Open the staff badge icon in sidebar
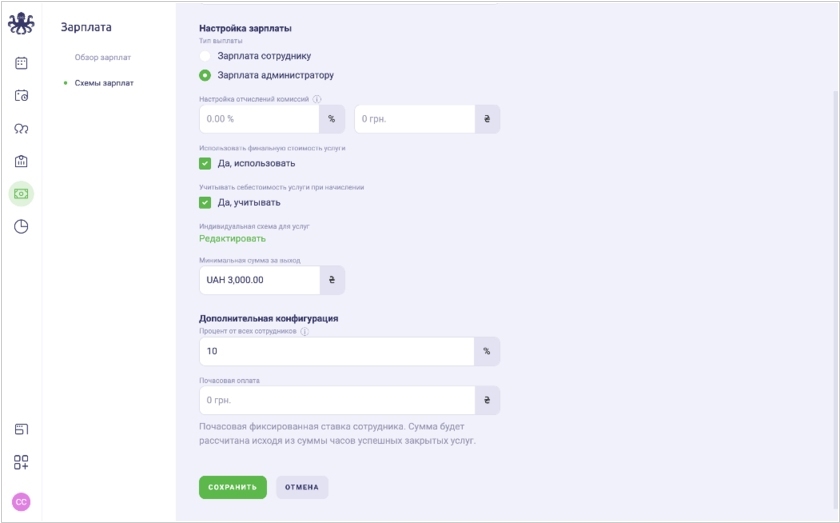The width and height of the screenshot is (840, 523). (21, 161)
